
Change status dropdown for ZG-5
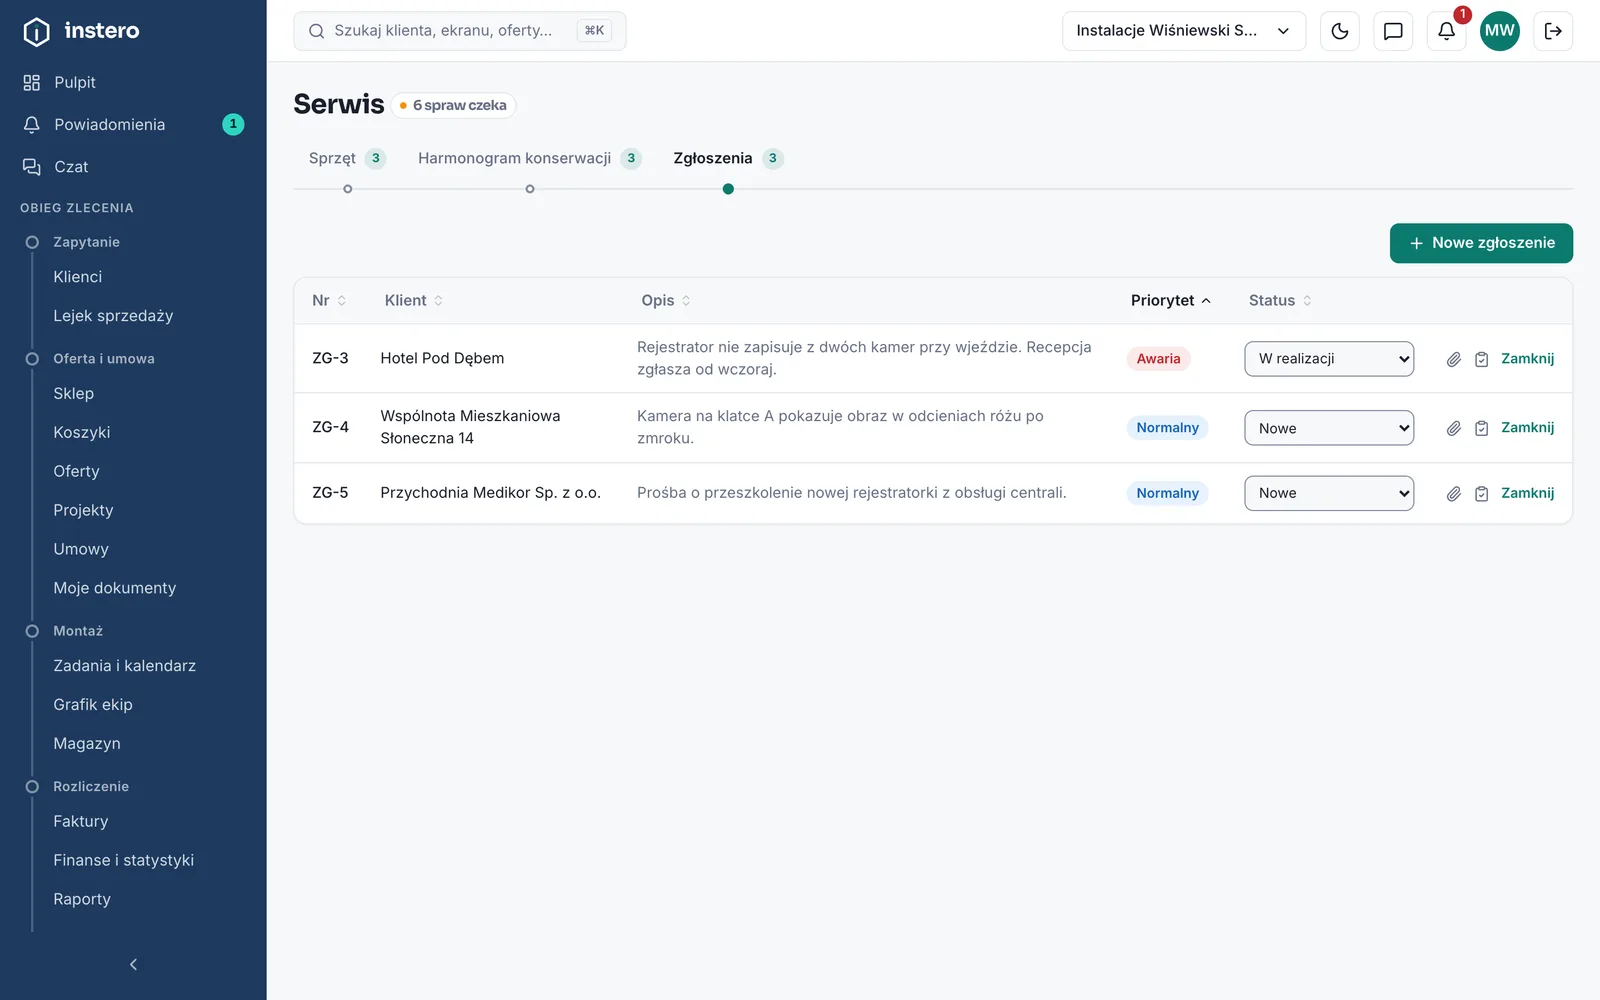pyautogui.click(x=1329, y=493)
